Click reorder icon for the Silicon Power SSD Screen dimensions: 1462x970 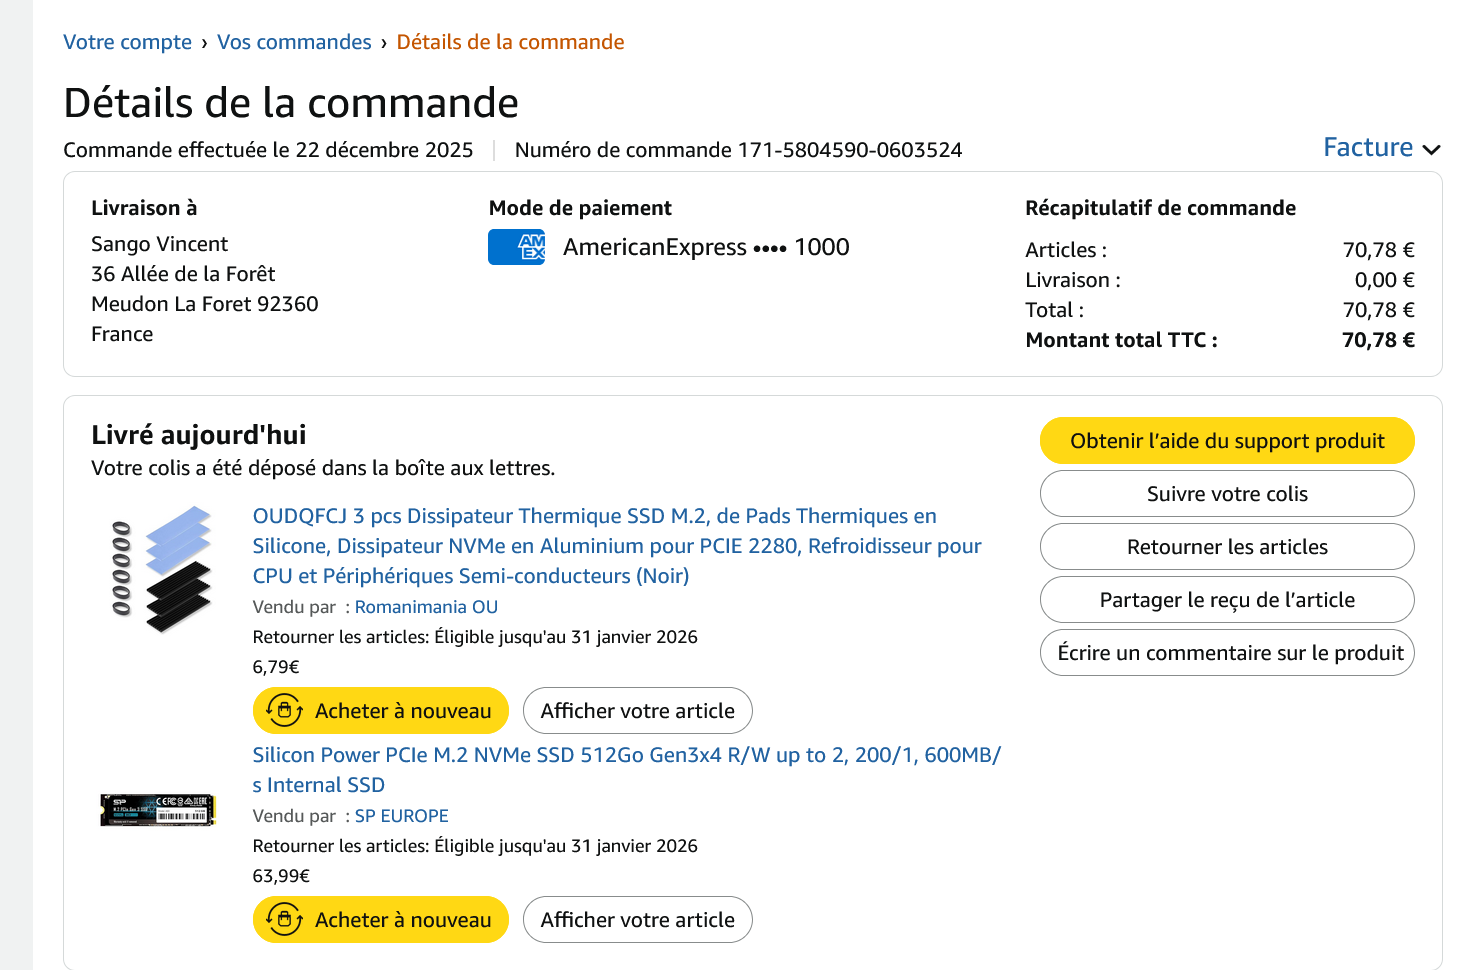(x=285, y=920)
